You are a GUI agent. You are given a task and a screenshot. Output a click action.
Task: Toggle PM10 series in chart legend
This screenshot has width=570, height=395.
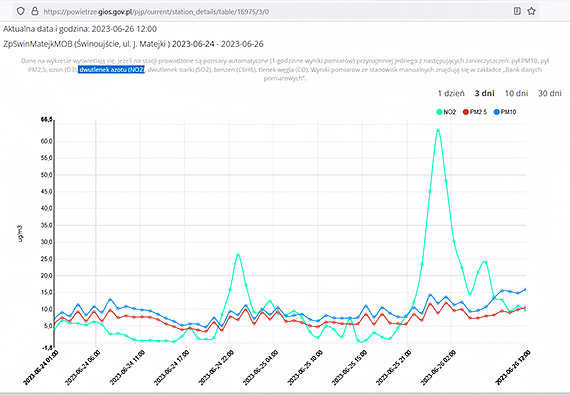point(505,112)
